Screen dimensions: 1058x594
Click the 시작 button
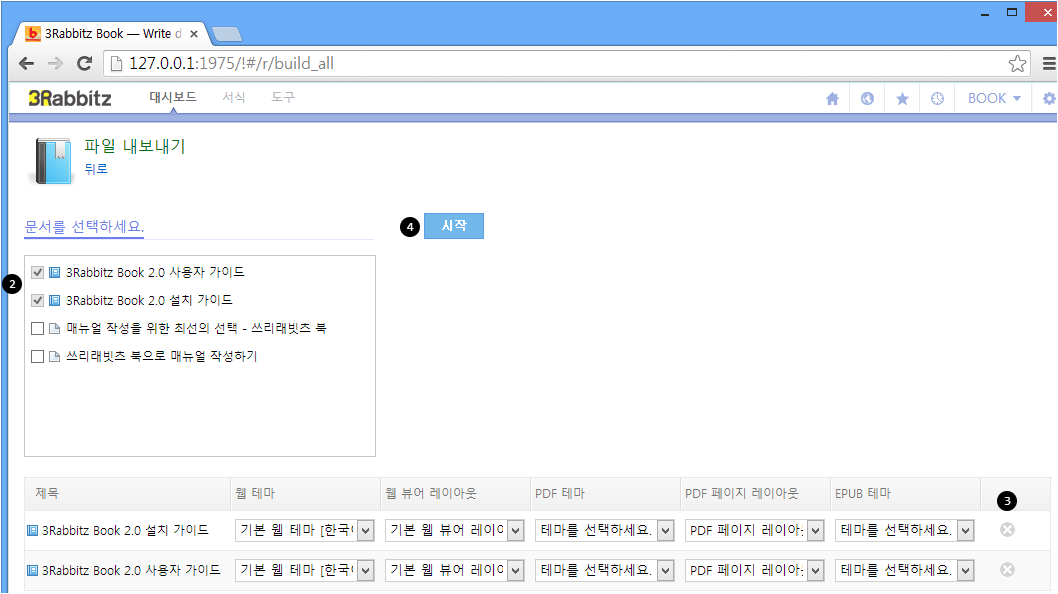(454, 226)
